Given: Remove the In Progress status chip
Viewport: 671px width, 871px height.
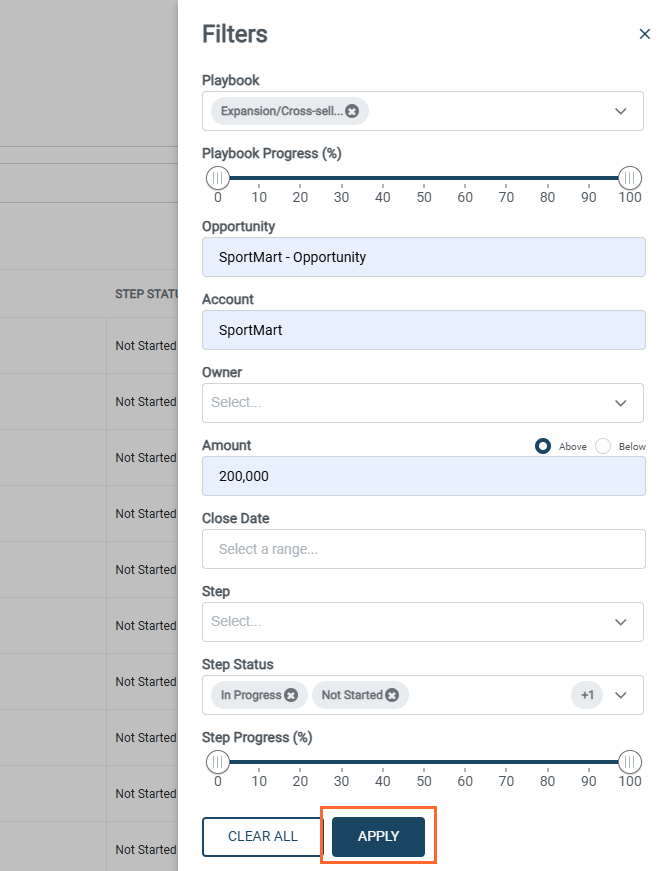Looking at the screenshot, I should coord(290,695).
